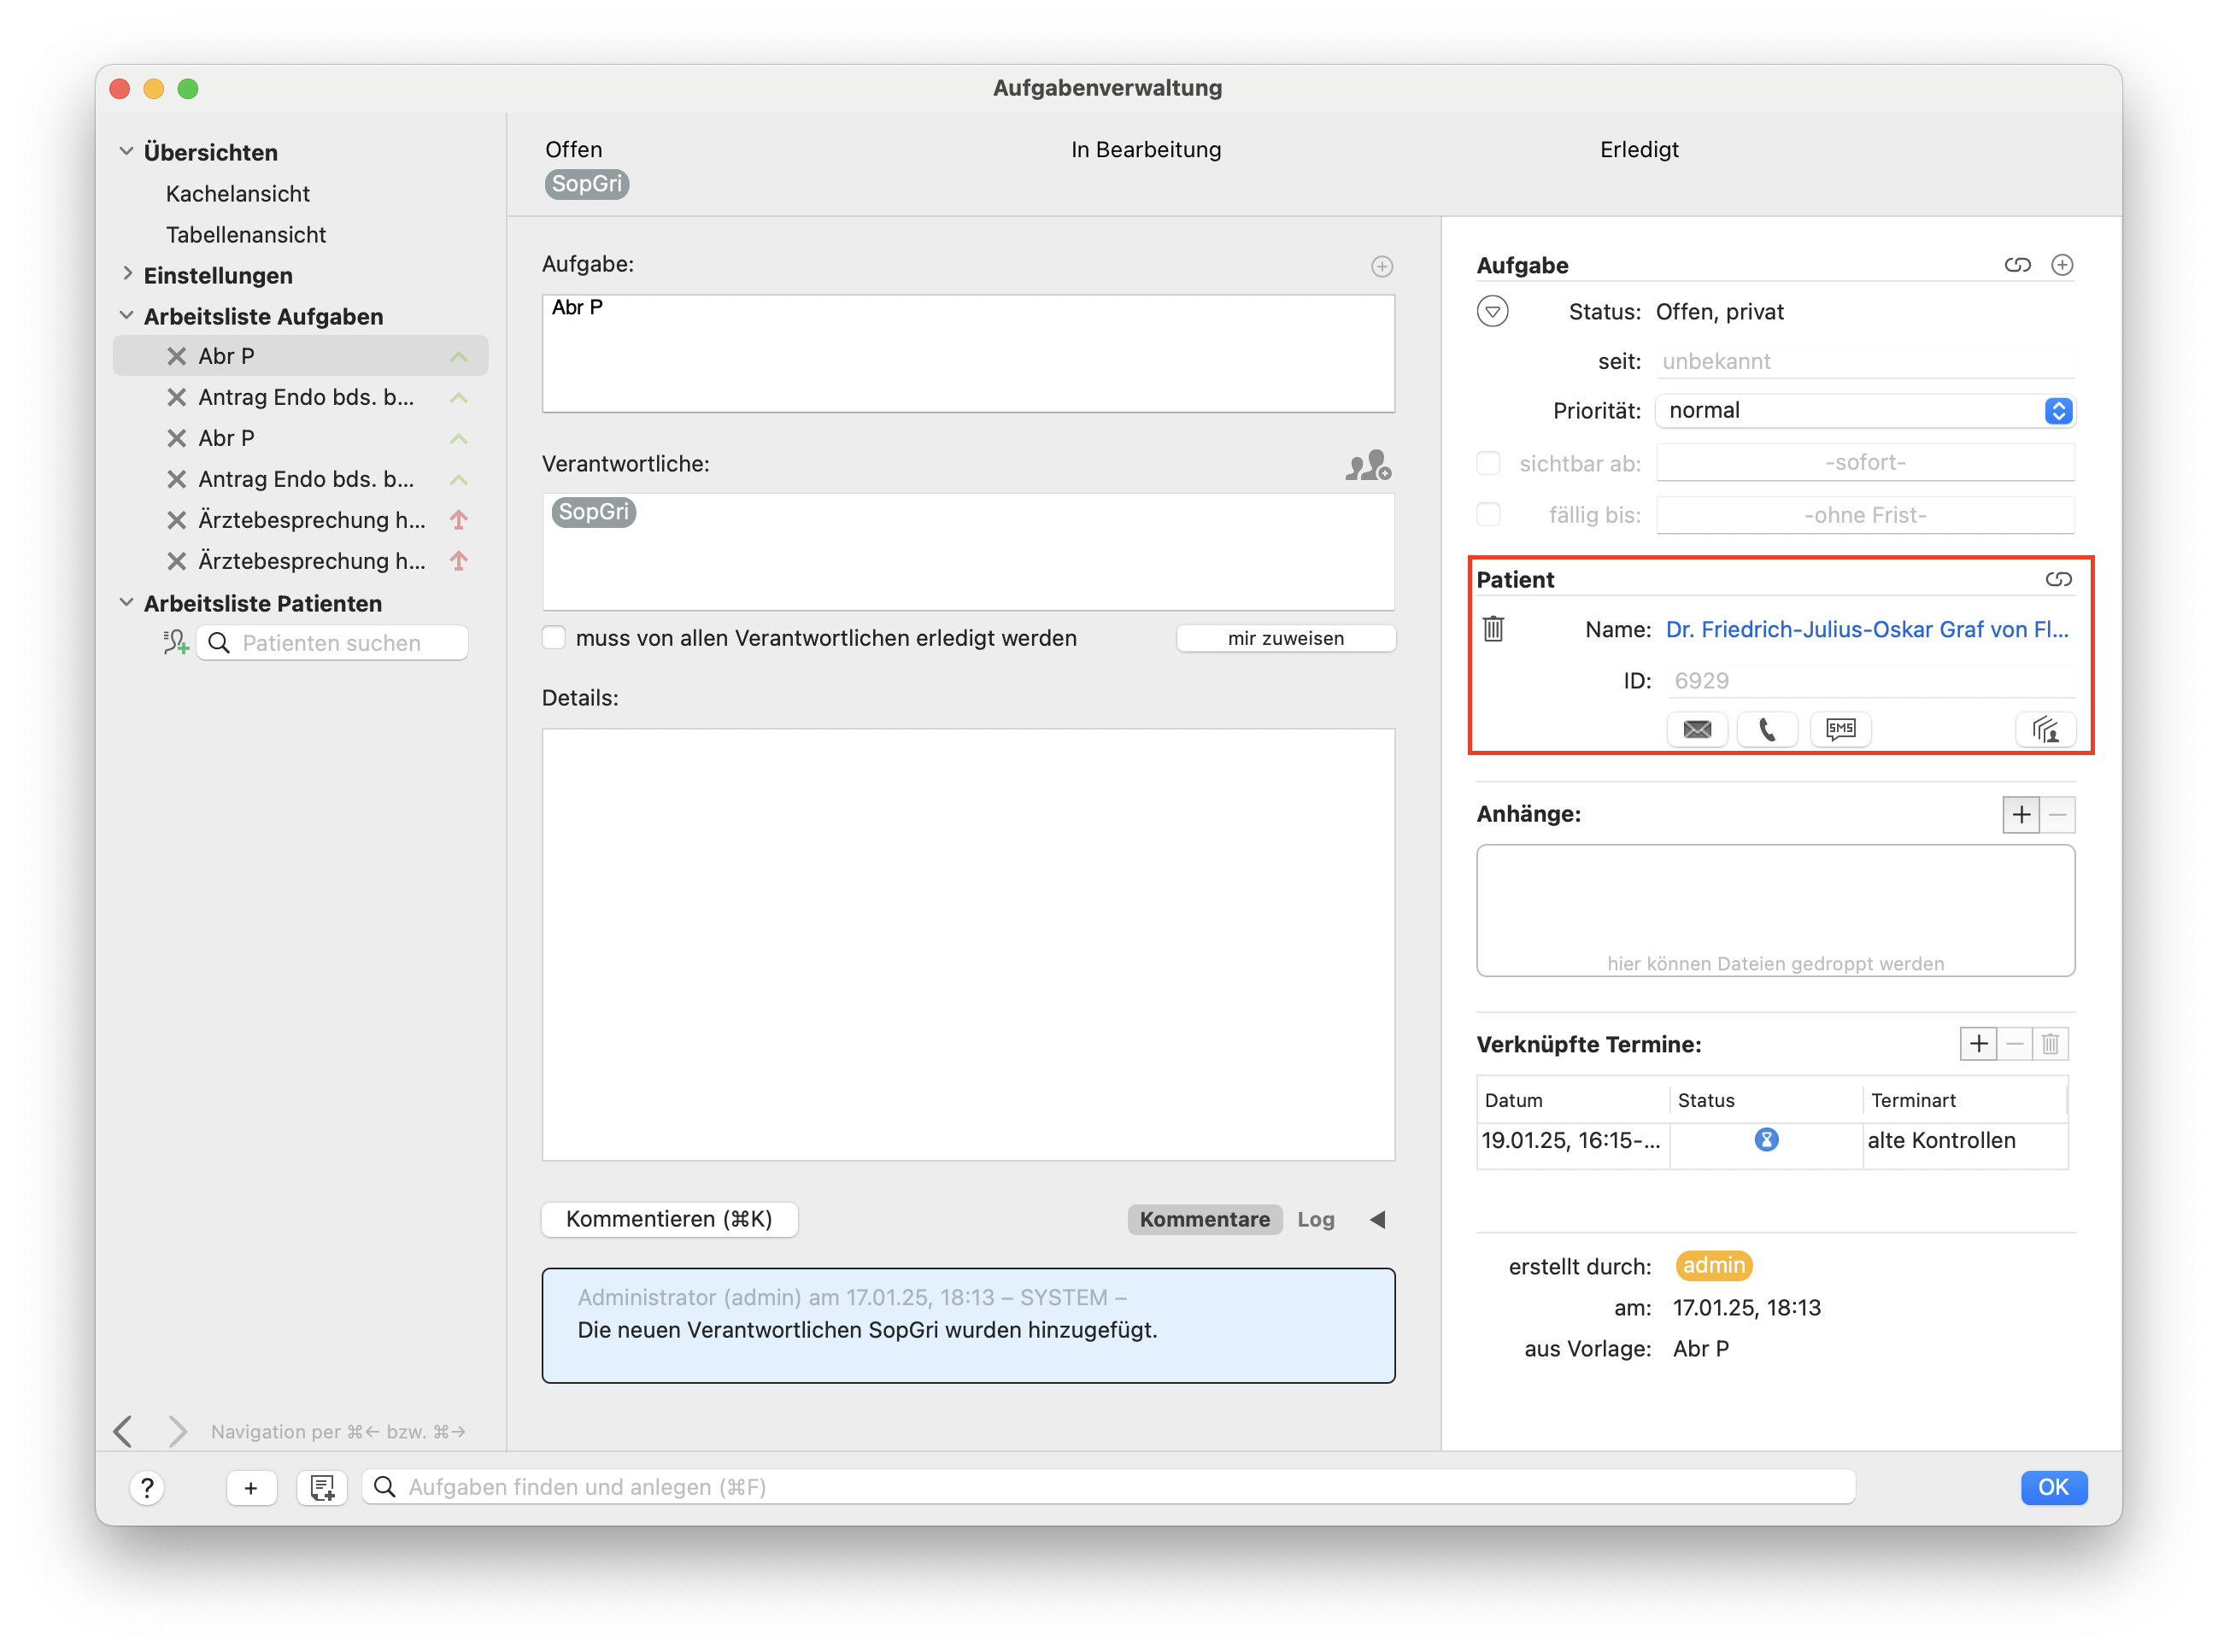This screenshot has height=1652, width=2218.
Task: Open the Priorität dropdown
Action: coord(1864,411)
